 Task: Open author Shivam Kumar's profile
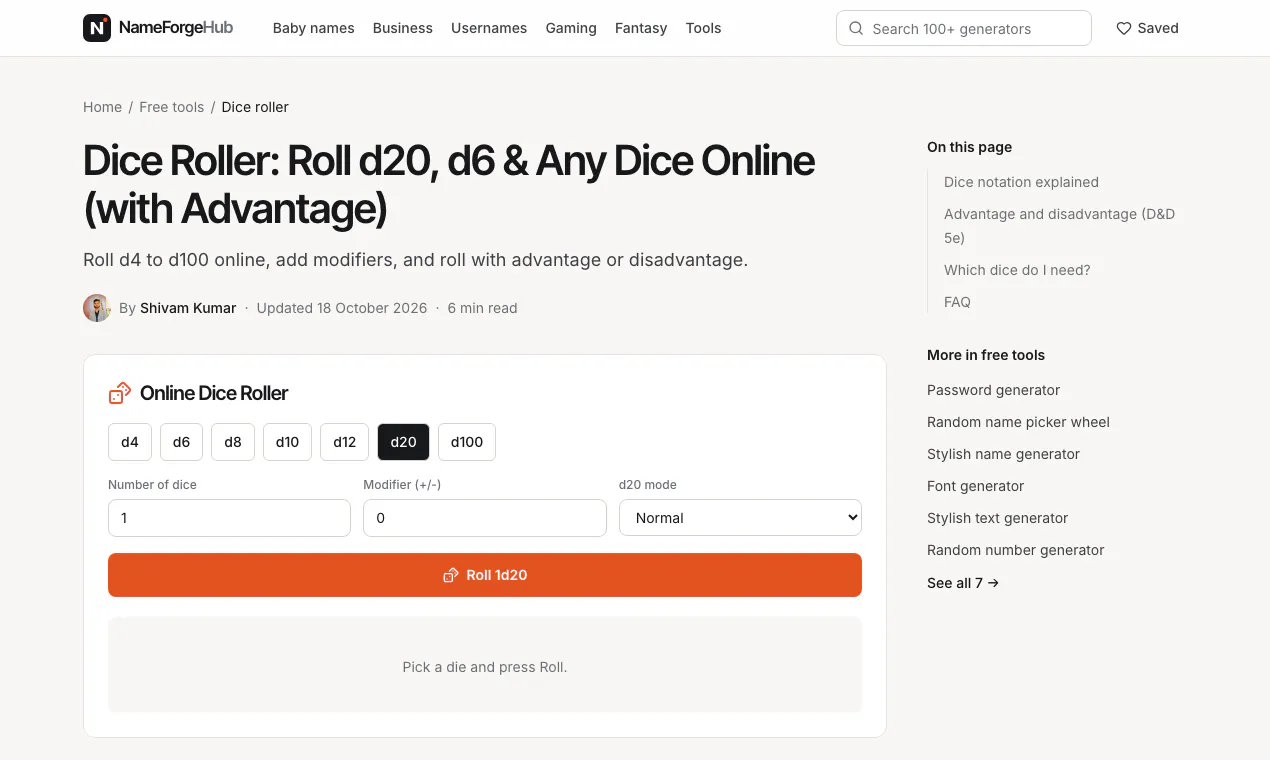188,308
